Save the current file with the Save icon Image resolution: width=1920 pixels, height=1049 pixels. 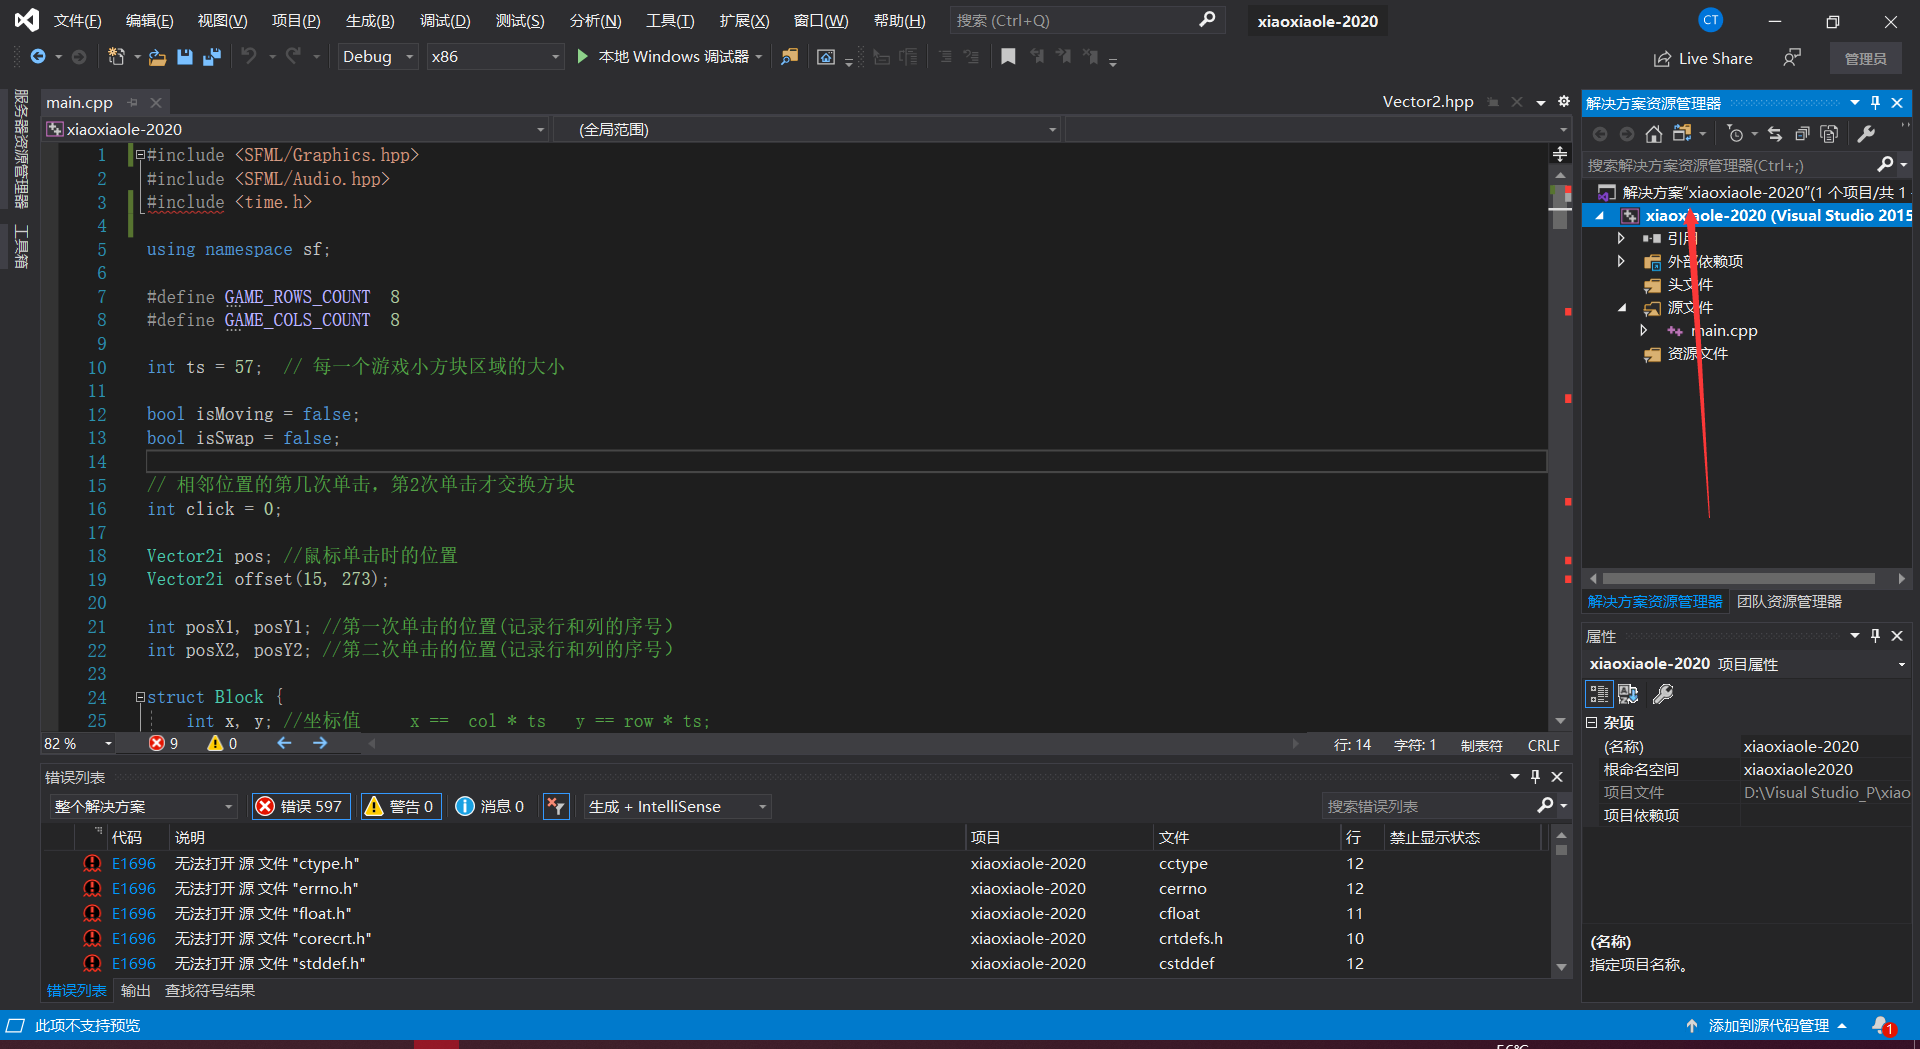pyautogui.click(x=185, y=57)
